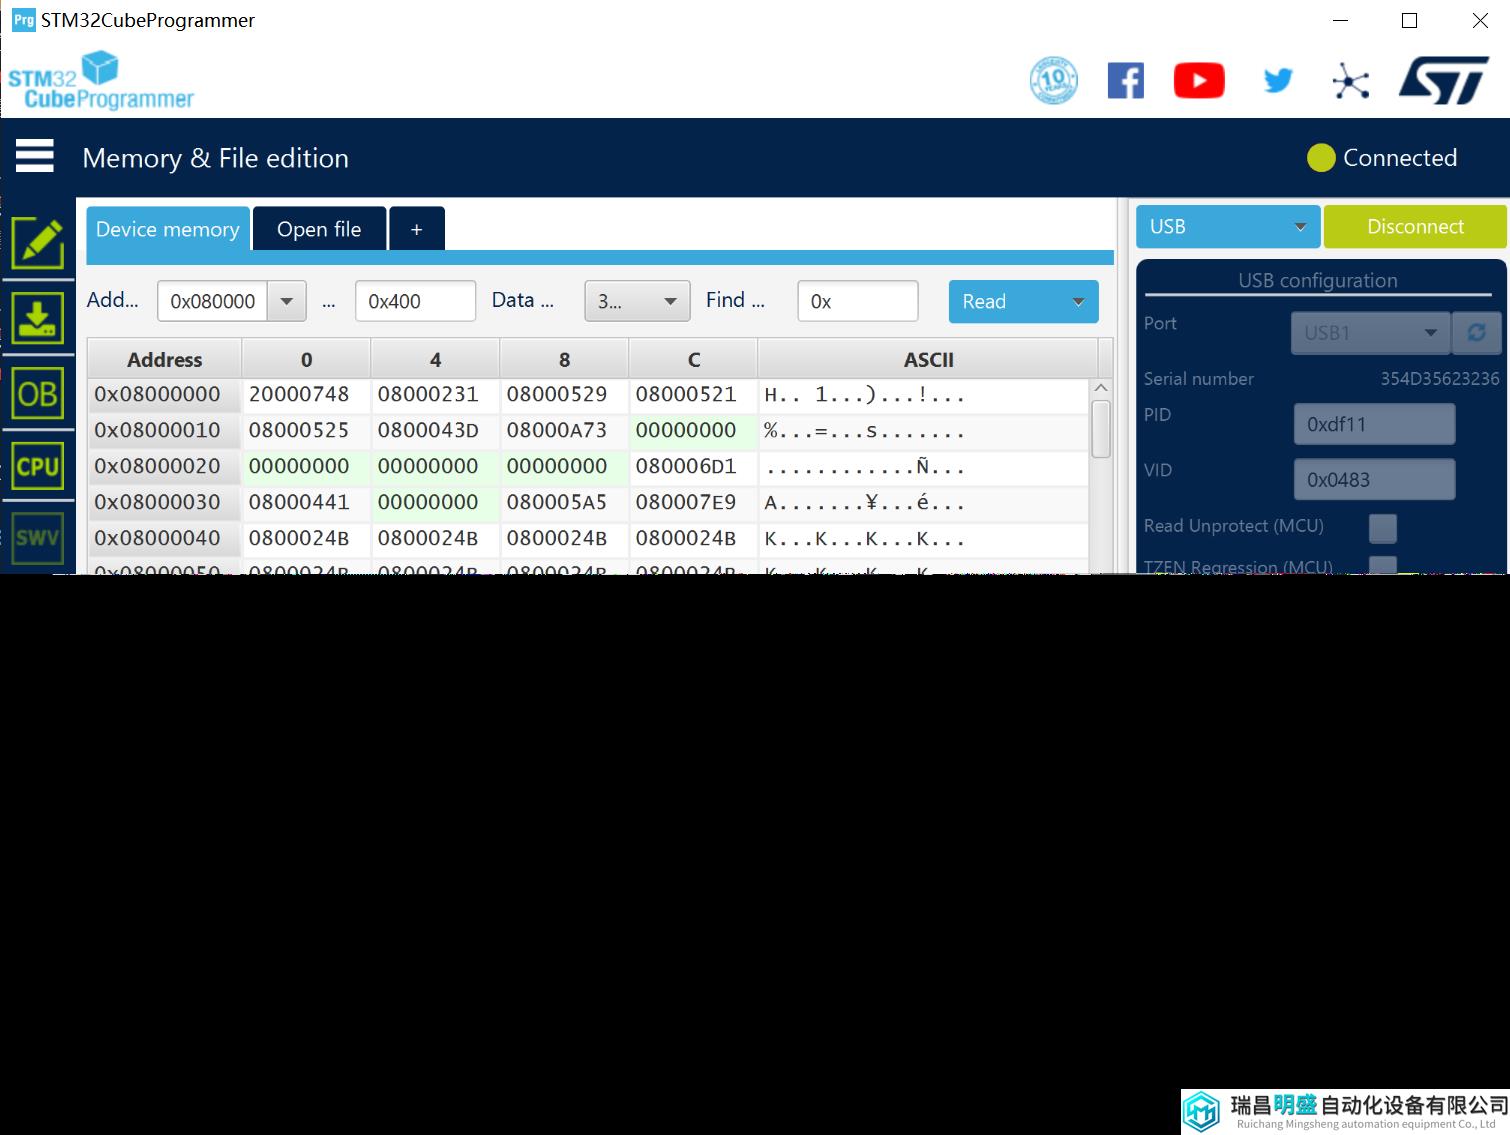The height and width of the screenshot is (1135, 1510).
Task: Click the column C header
Action: coord(693,359)
